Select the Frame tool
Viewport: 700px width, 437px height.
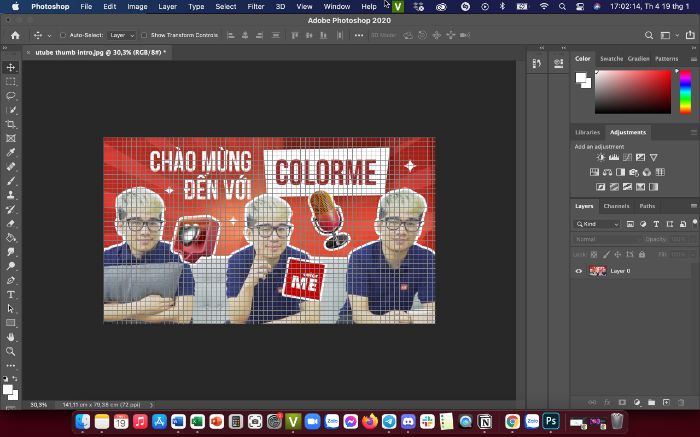pyautogui.click(x=11, y=138)
